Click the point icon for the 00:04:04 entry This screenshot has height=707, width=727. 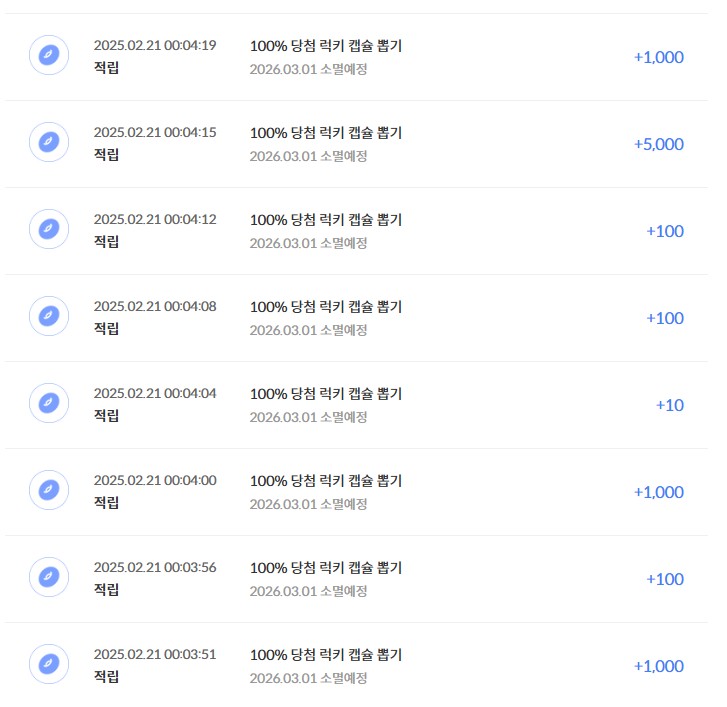coord(49,403)
